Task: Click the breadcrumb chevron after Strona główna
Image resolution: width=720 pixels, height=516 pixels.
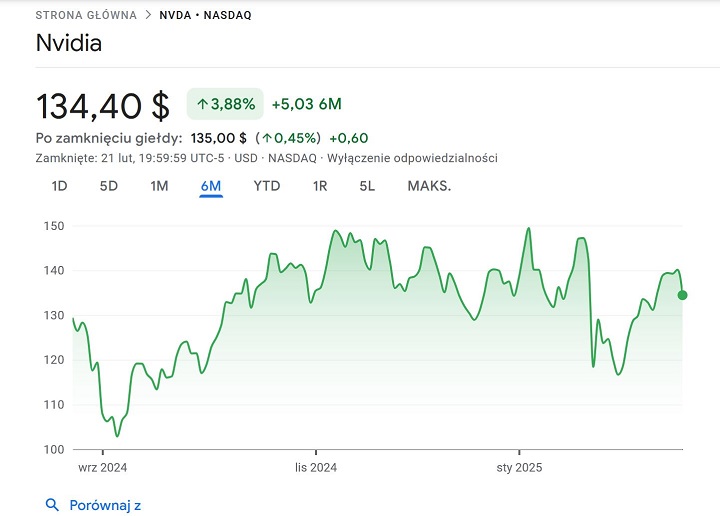Action: coord(148,16)
